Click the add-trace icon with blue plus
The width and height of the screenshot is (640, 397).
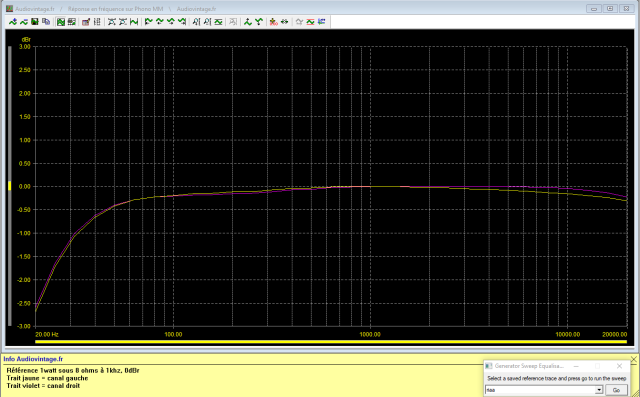(x=13, y=22)
